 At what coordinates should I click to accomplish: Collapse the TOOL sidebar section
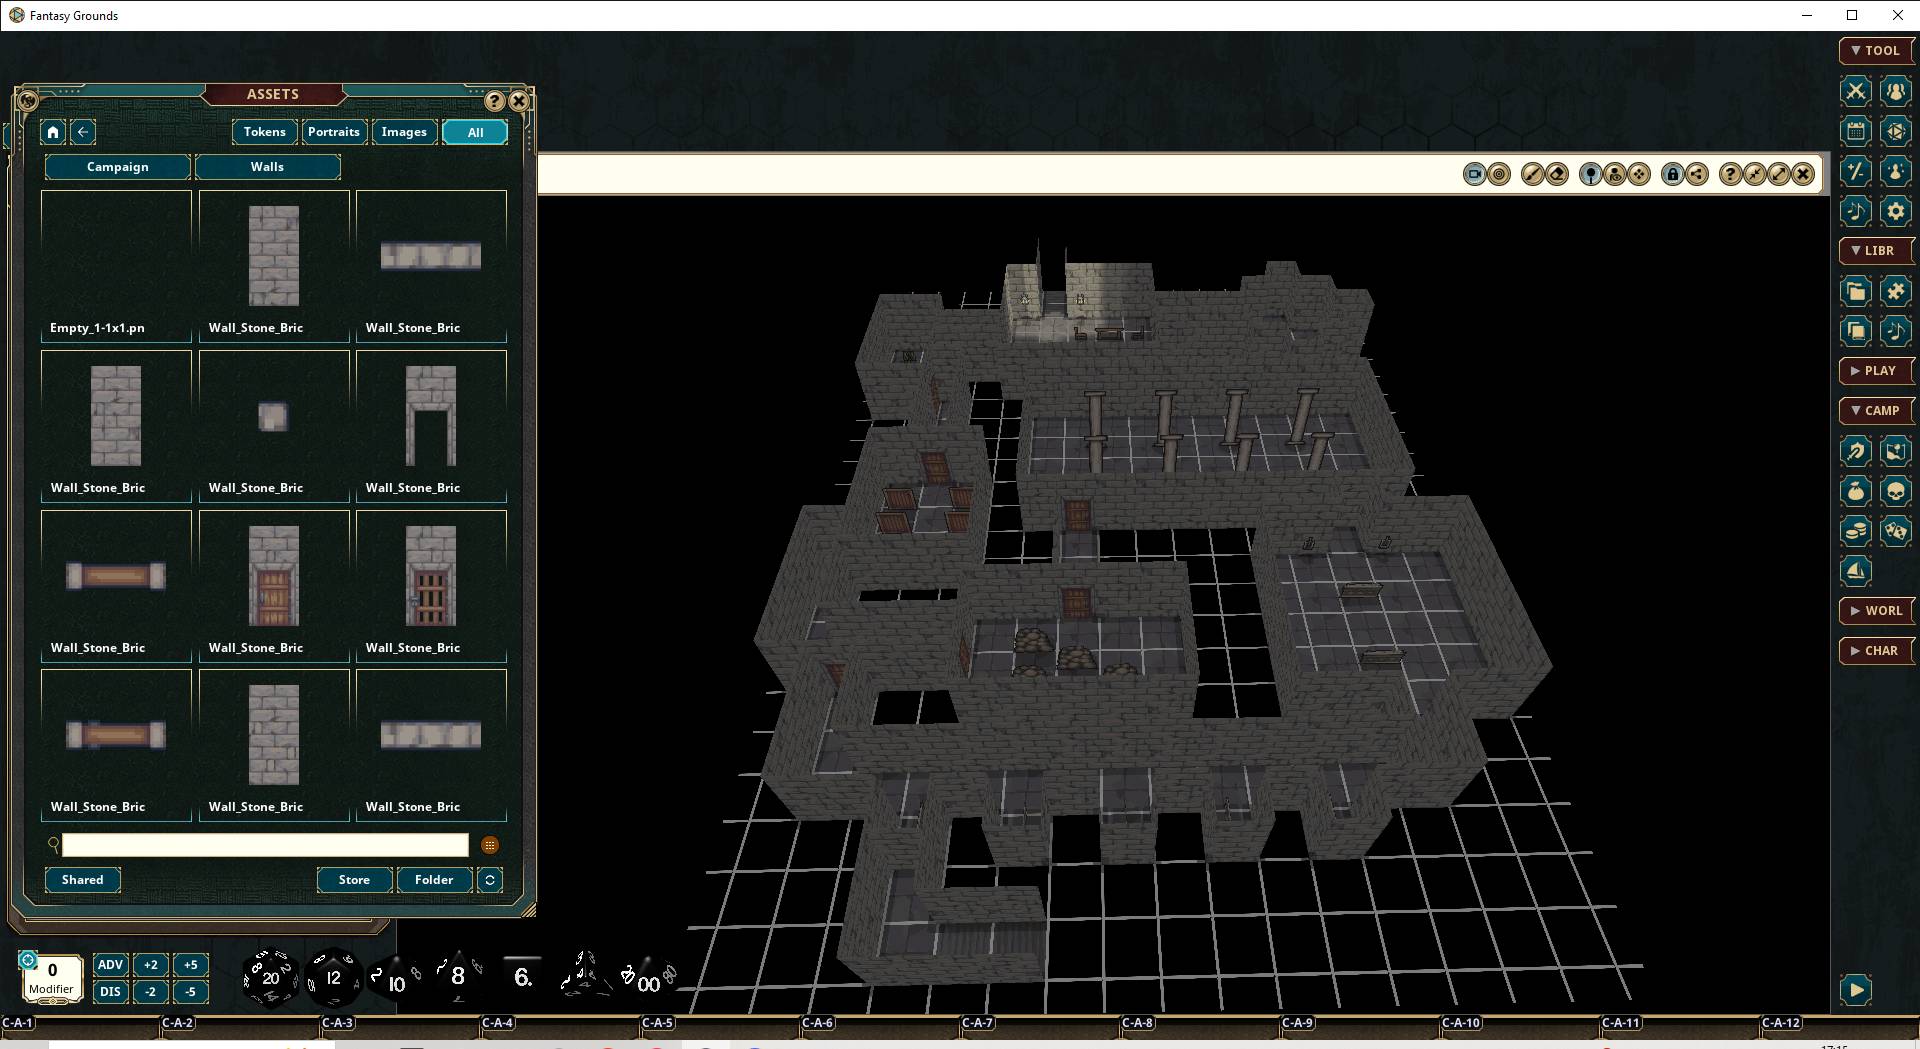coord(1876,51)
